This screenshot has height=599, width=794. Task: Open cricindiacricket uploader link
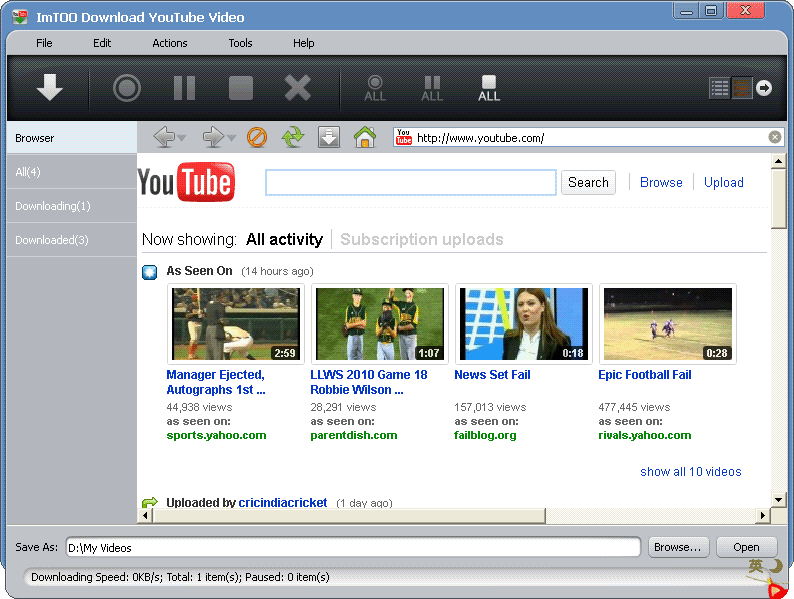[283, 502]
